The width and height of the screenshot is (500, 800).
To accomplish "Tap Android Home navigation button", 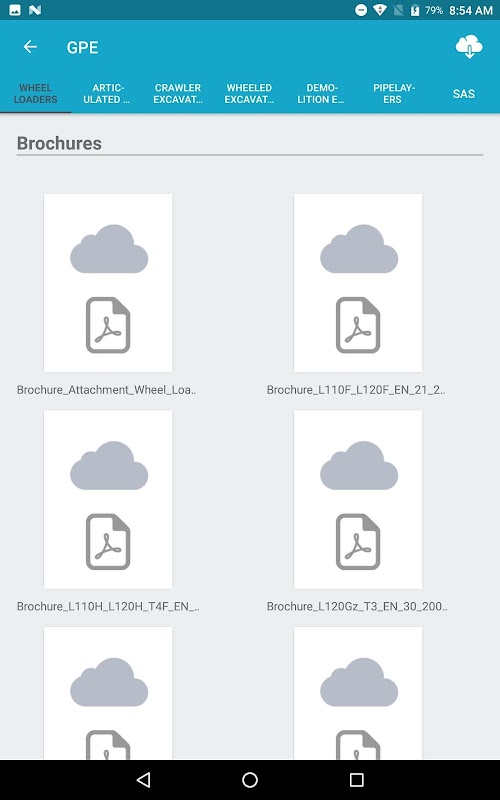I will click(x=250, y=780).
